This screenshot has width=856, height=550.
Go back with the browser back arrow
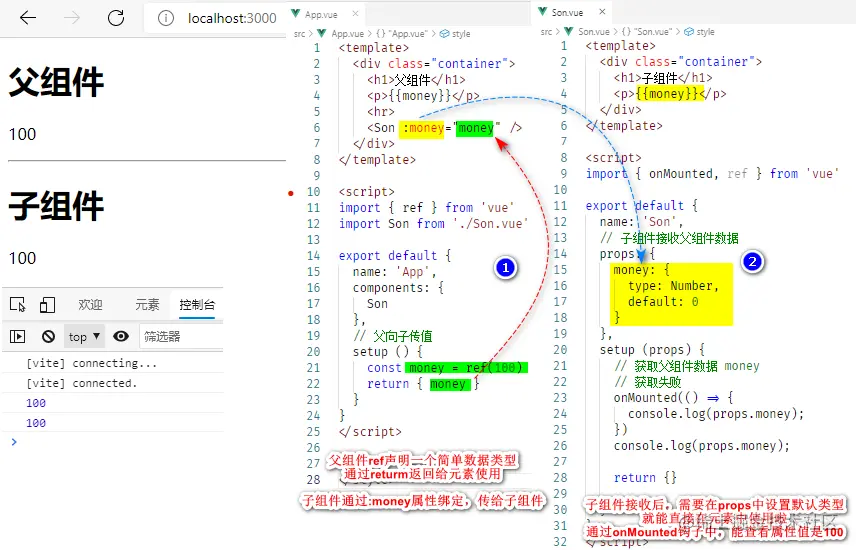(x=28, y=18)
